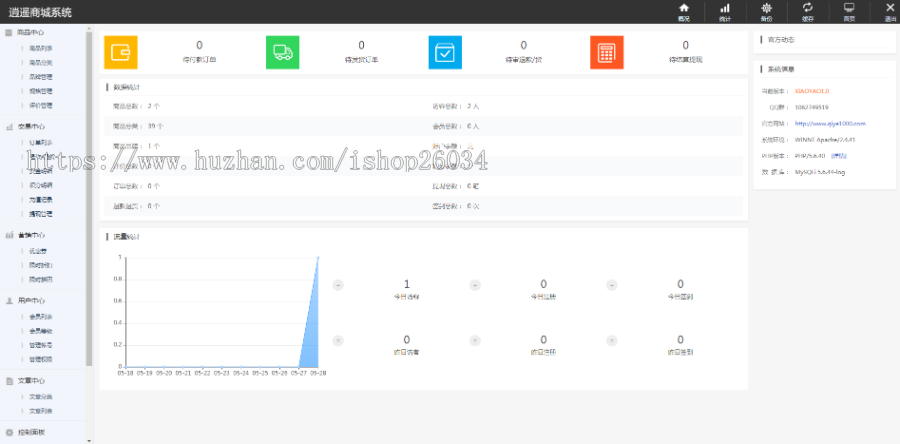Click the 待结算提现 count label

coord(685,60)
